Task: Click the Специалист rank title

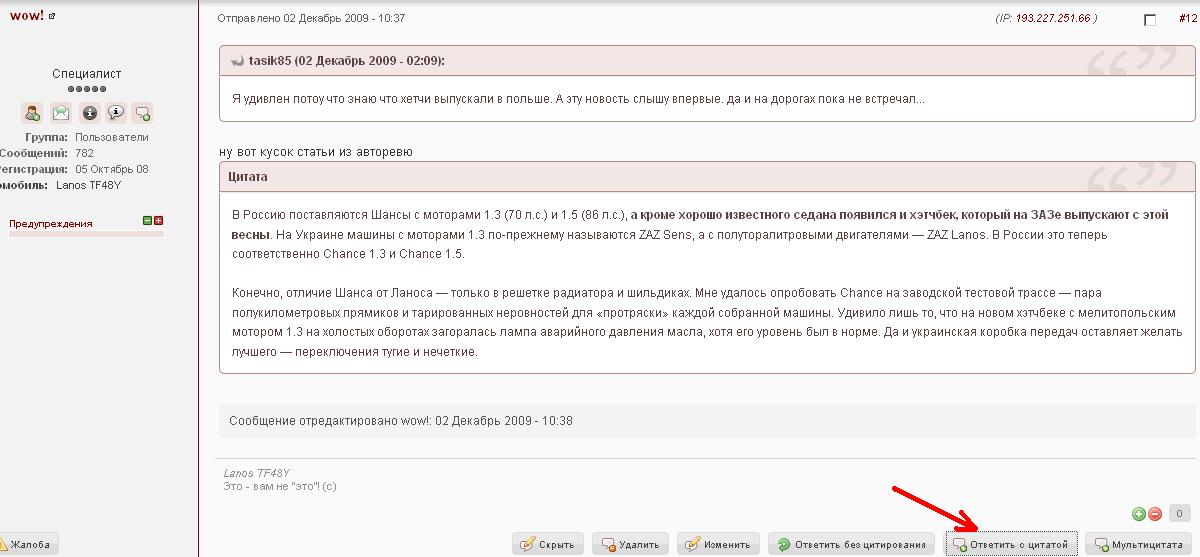Action: pos(87,74)
